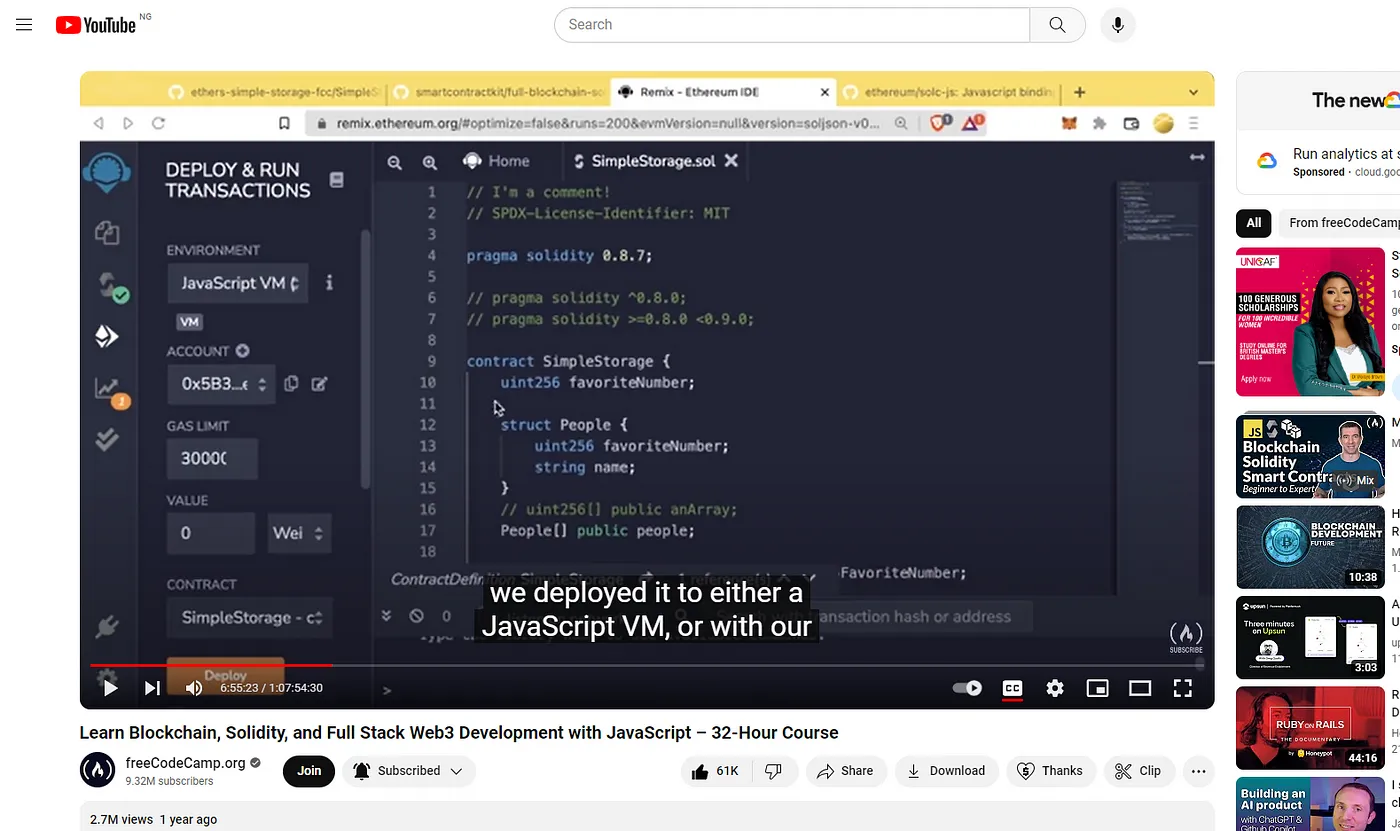Image resolution: width=1400 pixels, height=831 pixels.
Task: Skip to the next video
Action: [x=152, y=688]
